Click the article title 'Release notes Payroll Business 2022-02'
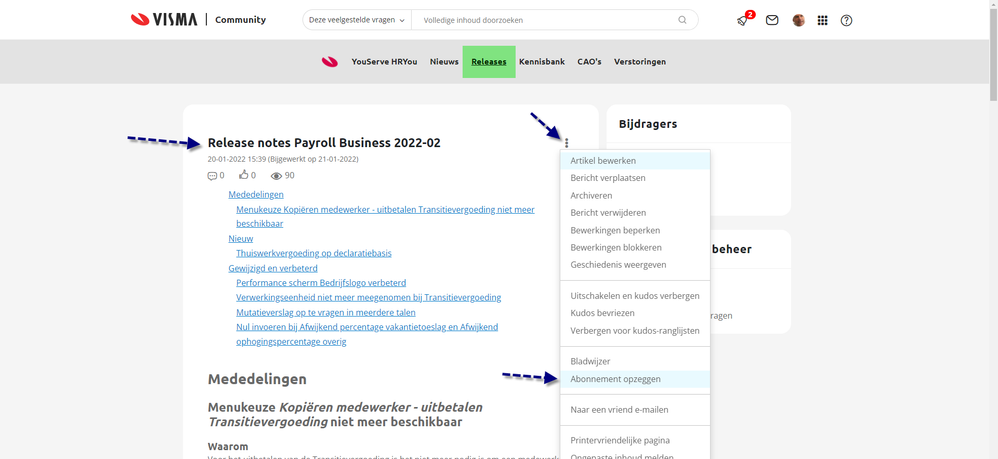The height and width of the screenshot is (459, 998). tap(324, 143)
